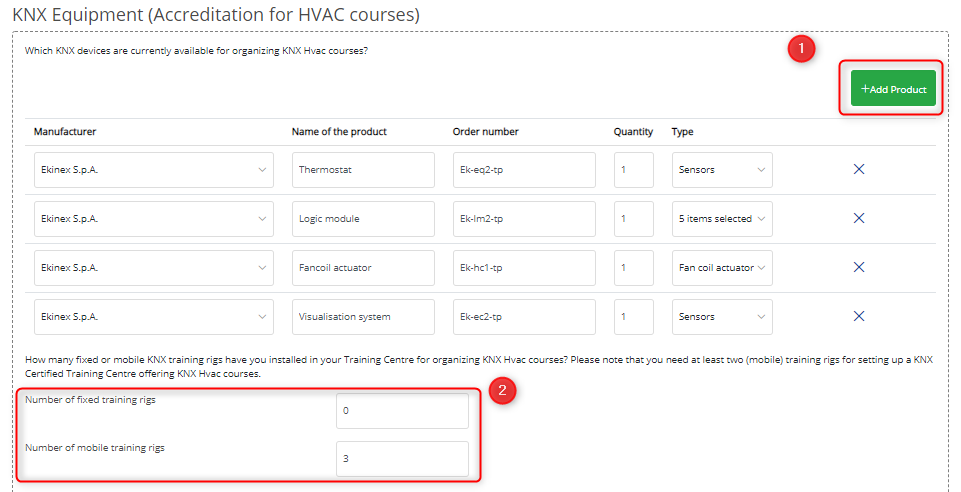Expand Manufacturer dropdown for Logic module row
Image resolution: width=961 pixels, height=492 pixels.
tap(153, 219)
